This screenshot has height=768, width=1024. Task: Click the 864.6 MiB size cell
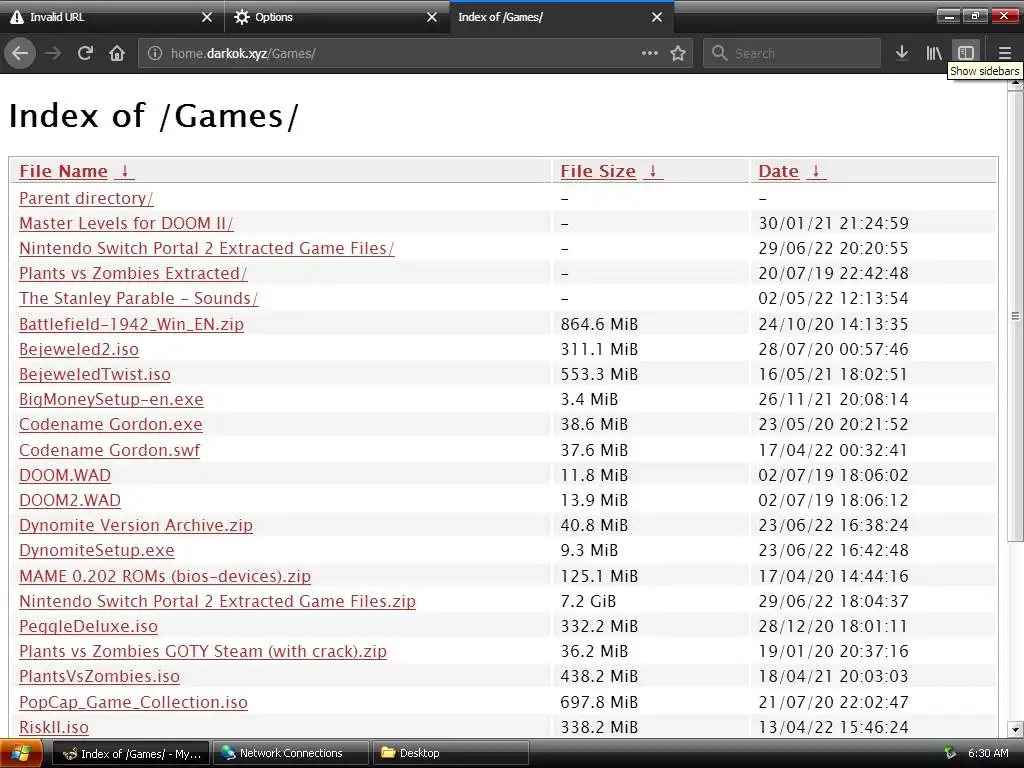(x=600, y=324)
